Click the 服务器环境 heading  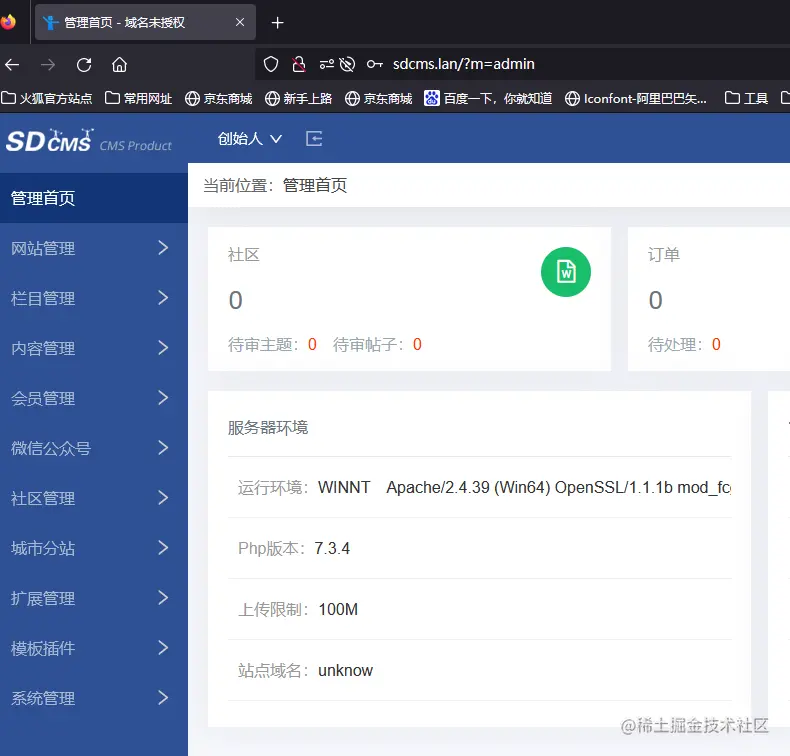point(268,428)
